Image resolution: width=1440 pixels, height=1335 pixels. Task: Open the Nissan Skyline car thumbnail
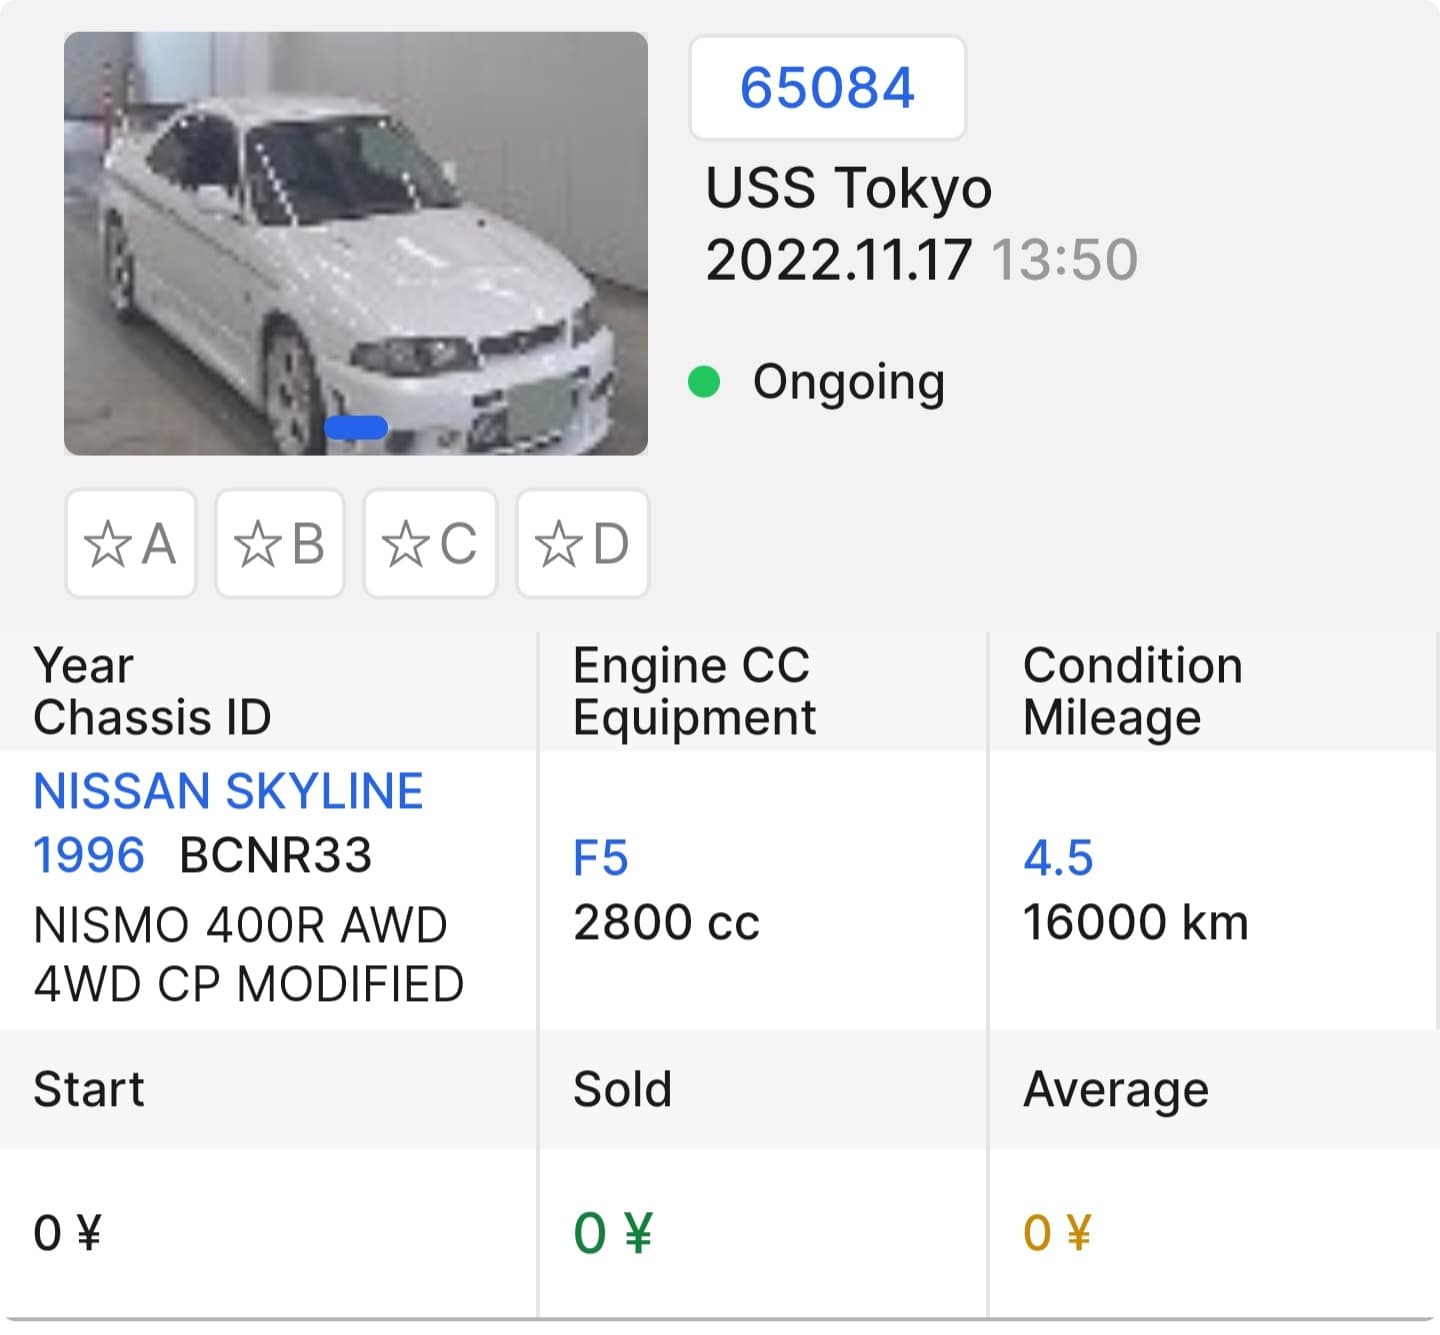pos(356,244)
